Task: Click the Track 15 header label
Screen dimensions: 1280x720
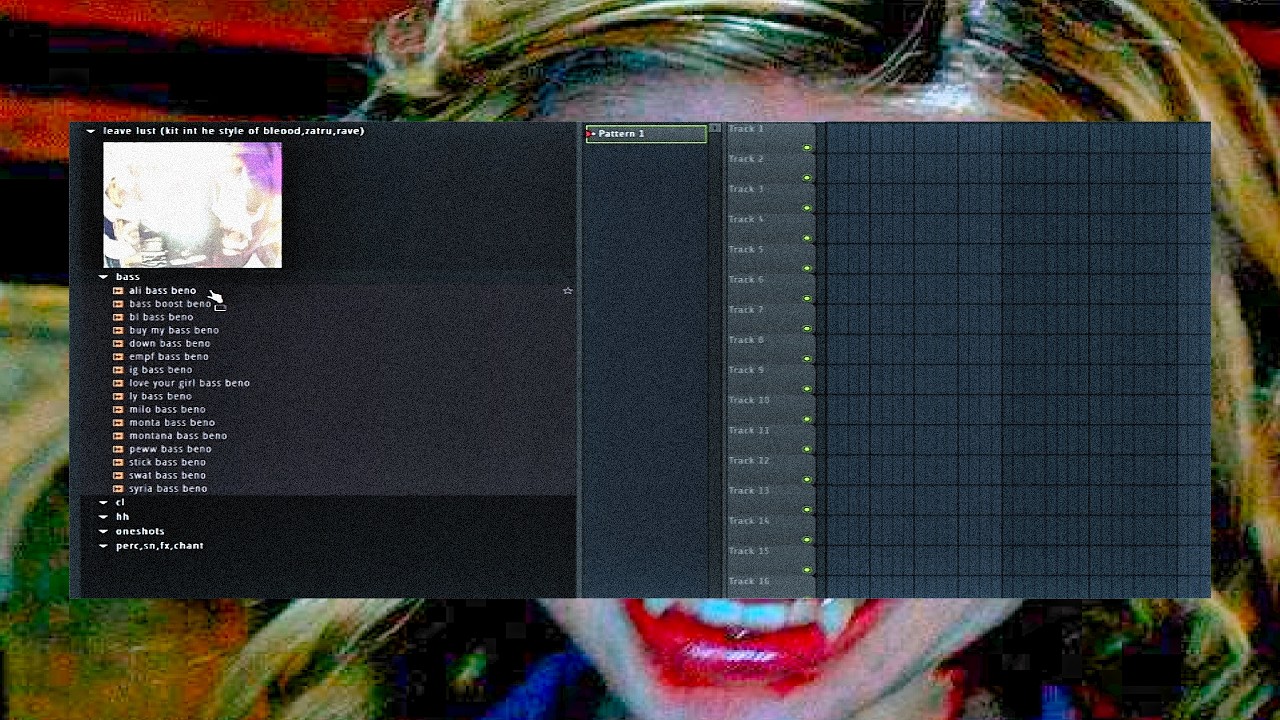Action: 749,550
